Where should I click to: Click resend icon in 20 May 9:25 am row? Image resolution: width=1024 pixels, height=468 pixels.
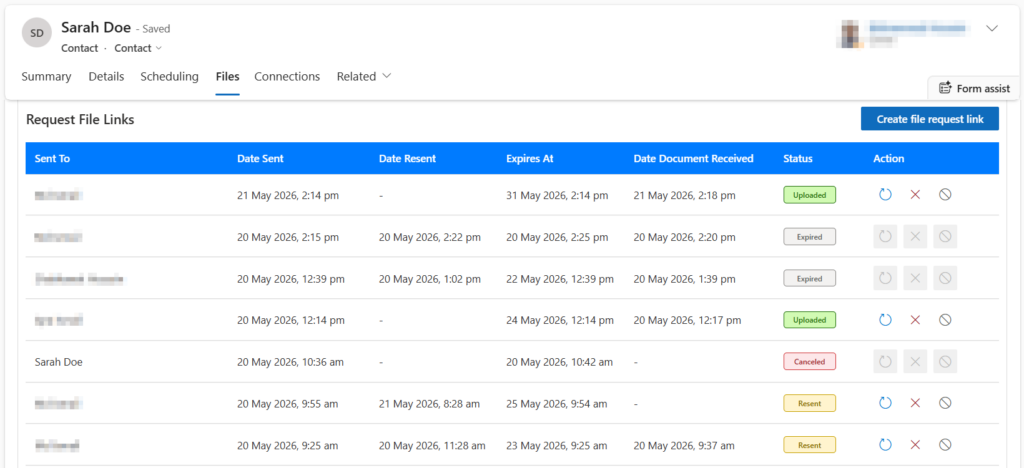(x=885, y=445)
